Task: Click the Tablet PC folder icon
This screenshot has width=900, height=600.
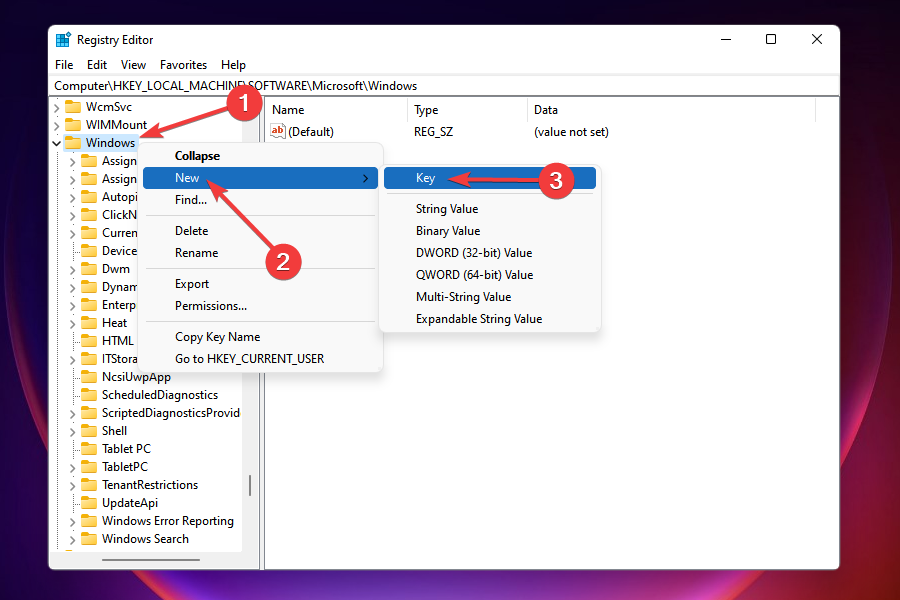Action: (89, 448)
